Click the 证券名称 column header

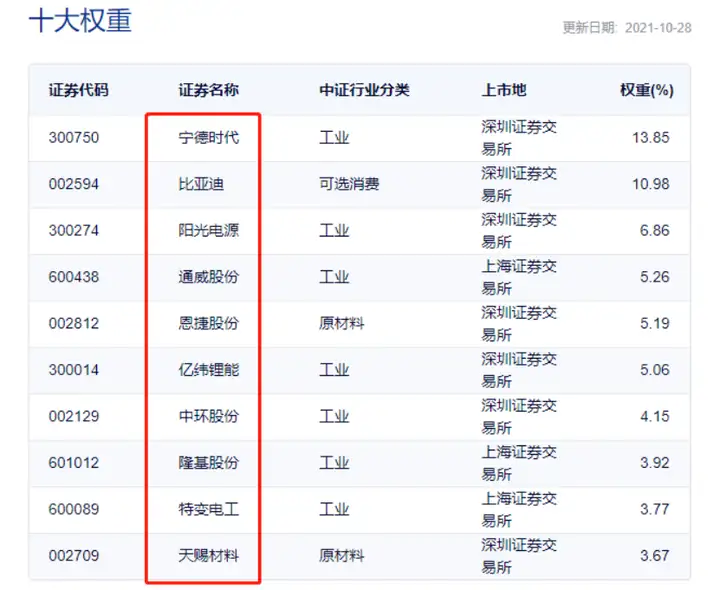click(x=208, y=90)
